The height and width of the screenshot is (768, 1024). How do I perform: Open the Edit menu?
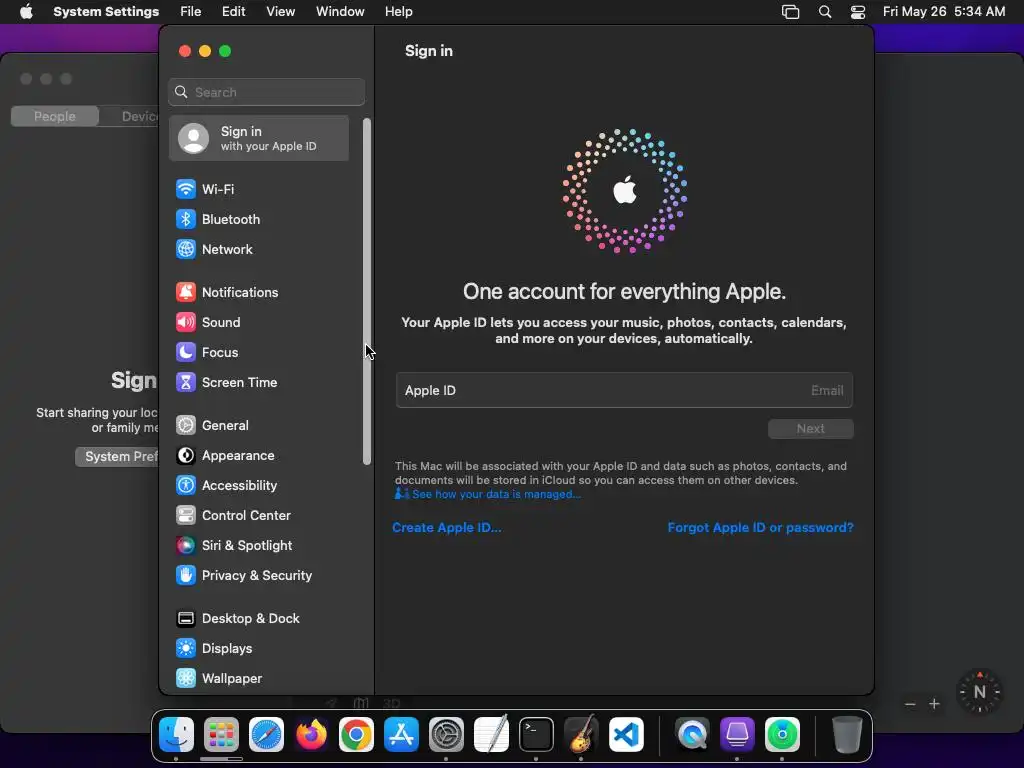point(233,12)
